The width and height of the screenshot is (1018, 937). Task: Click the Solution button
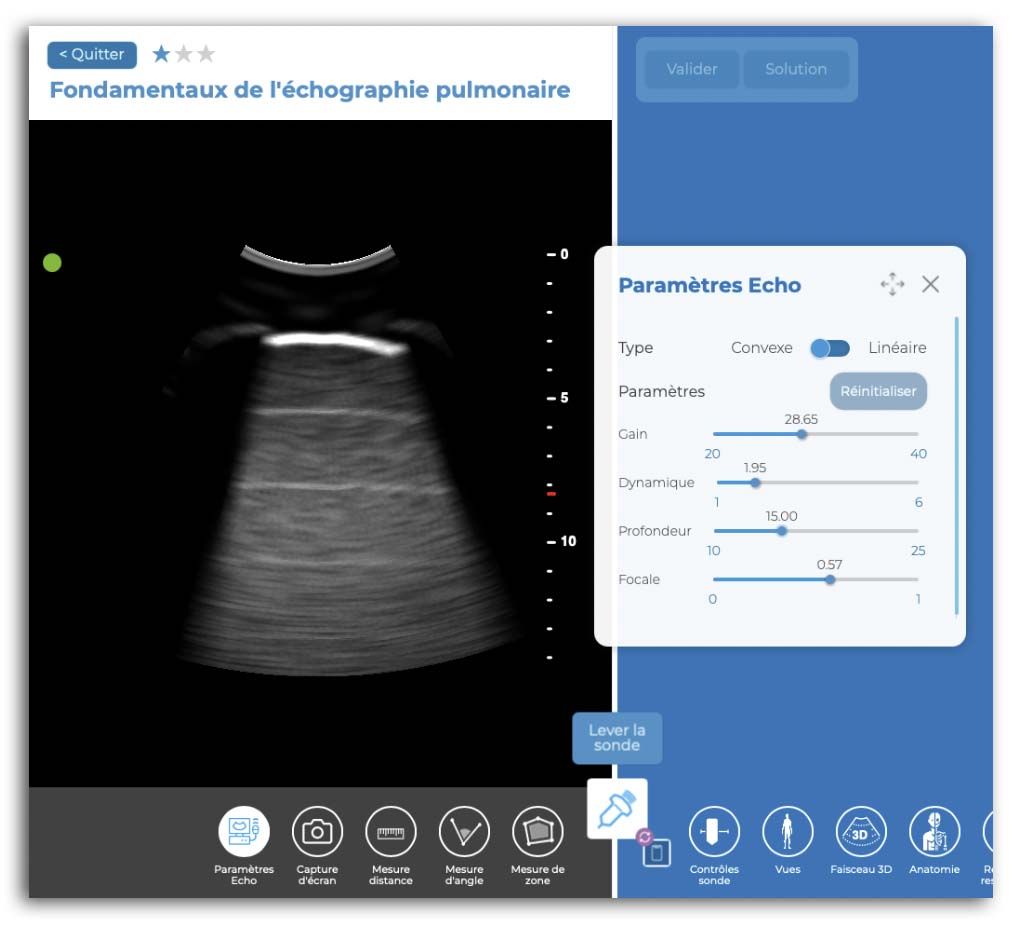tap(796, 69)
